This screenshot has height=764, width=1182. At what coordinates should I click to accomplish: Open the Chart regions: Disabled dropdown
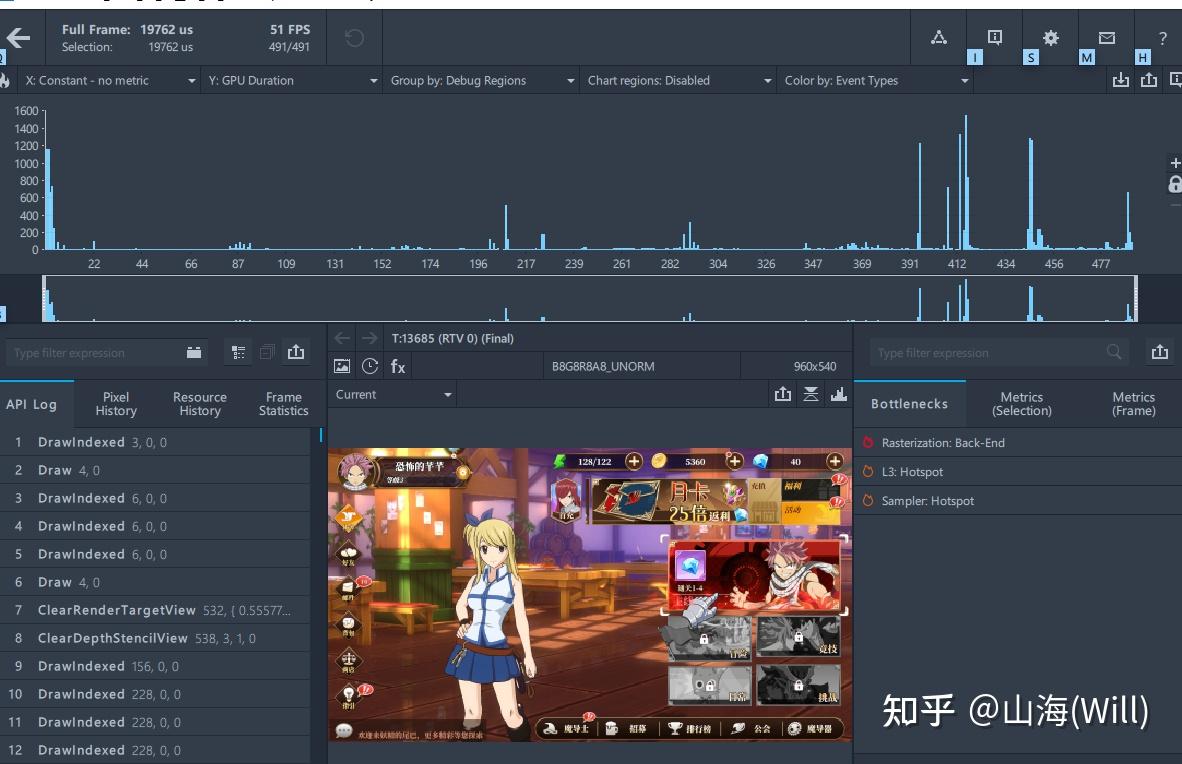point(678,81)
